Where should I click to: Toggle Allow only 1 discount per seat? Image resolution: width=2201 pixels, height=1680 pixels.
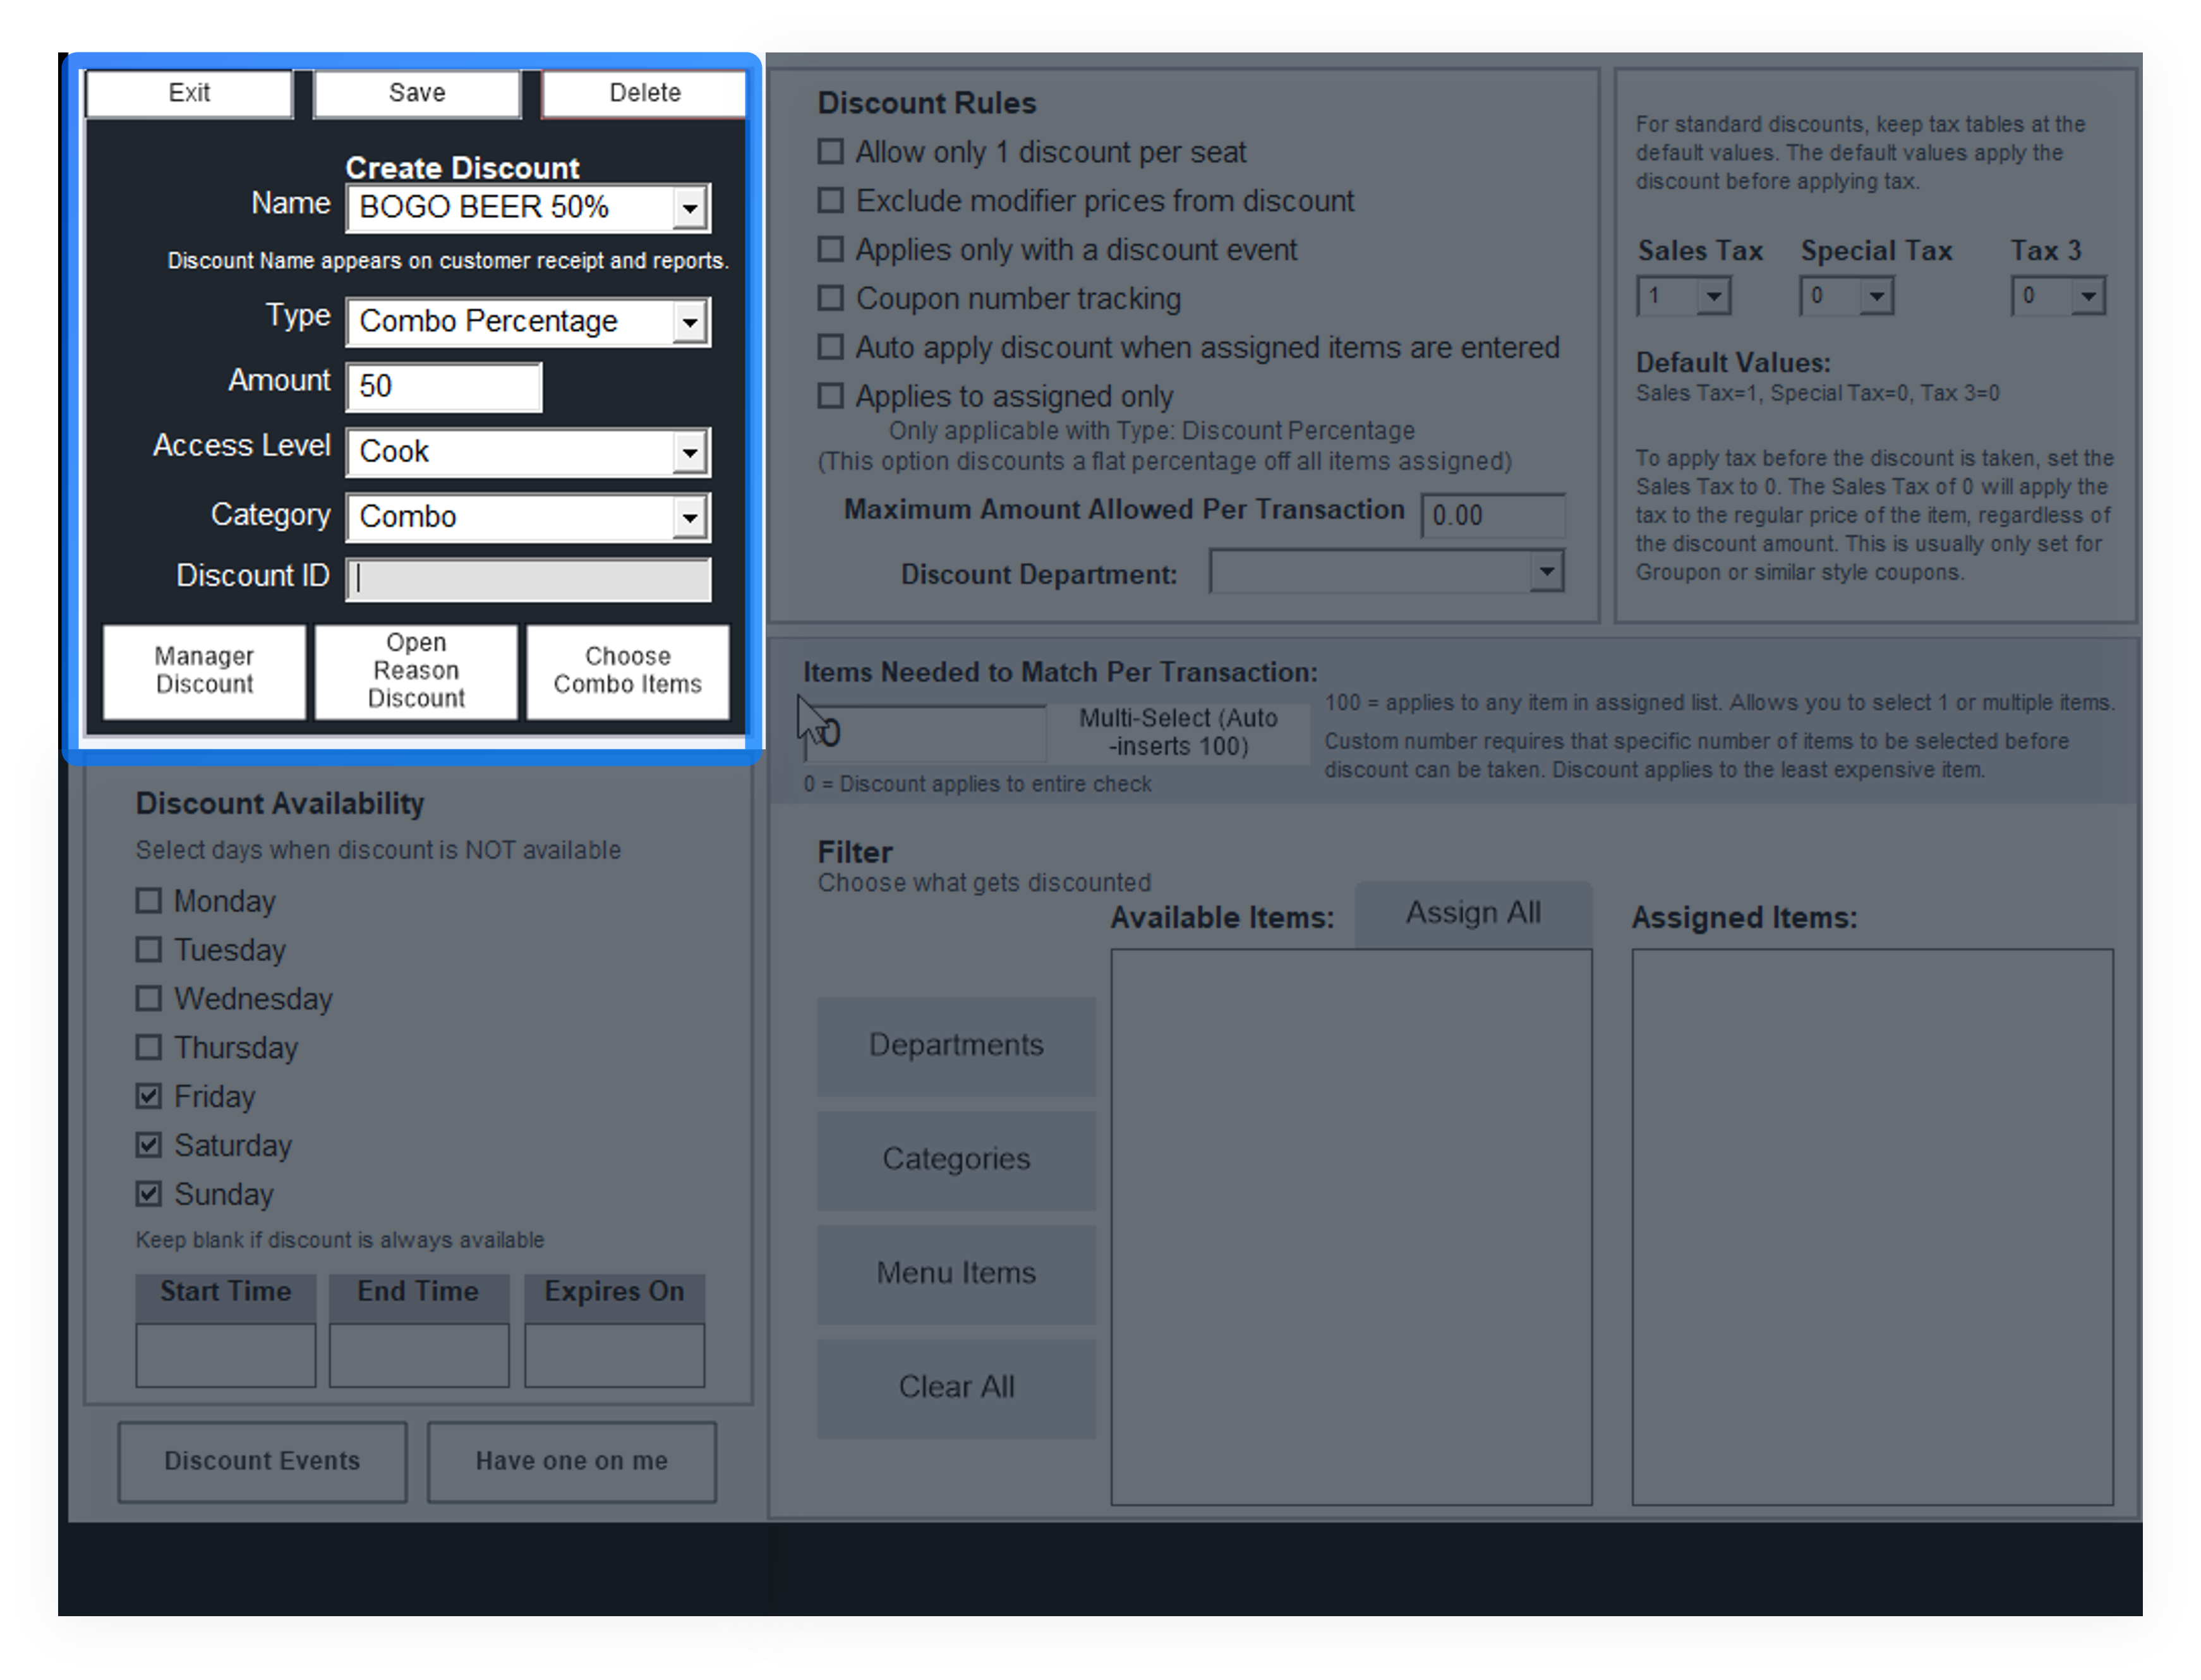point(831,152)
